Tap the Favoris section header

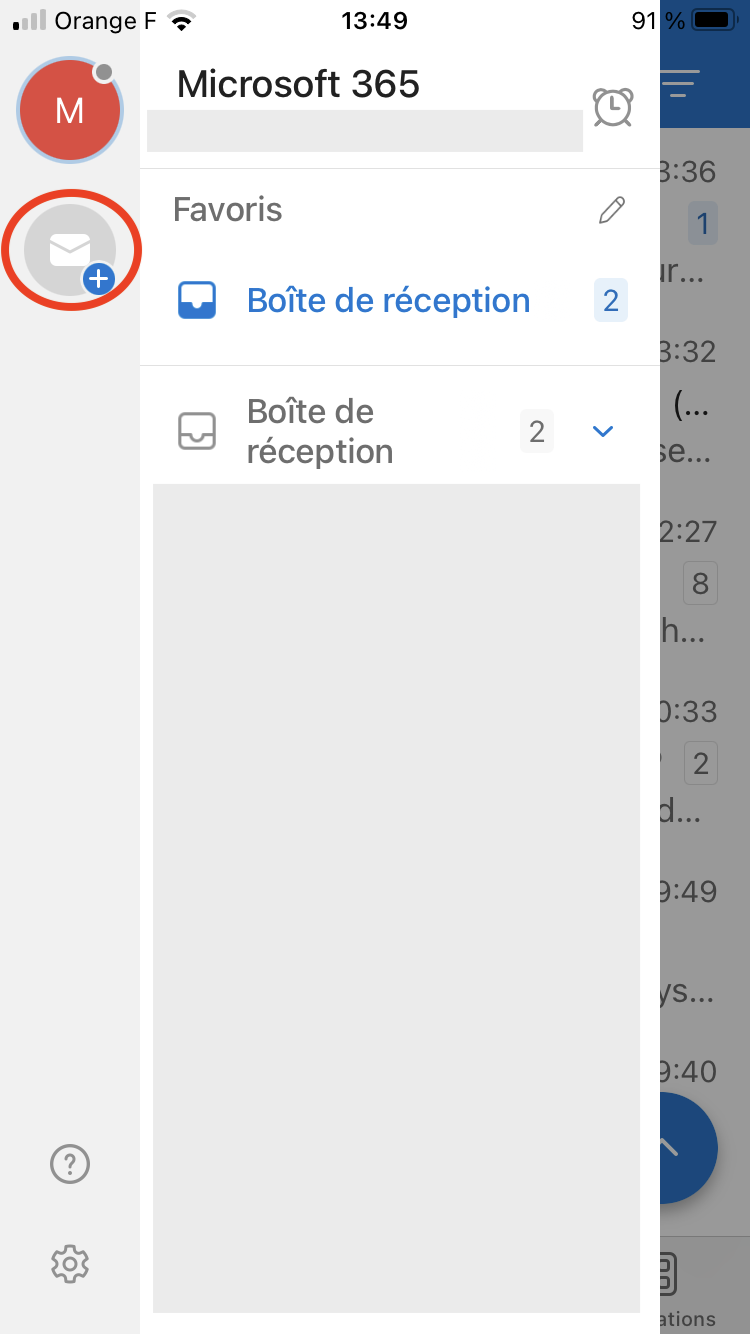pyautogui.click(x=228, y=210)
